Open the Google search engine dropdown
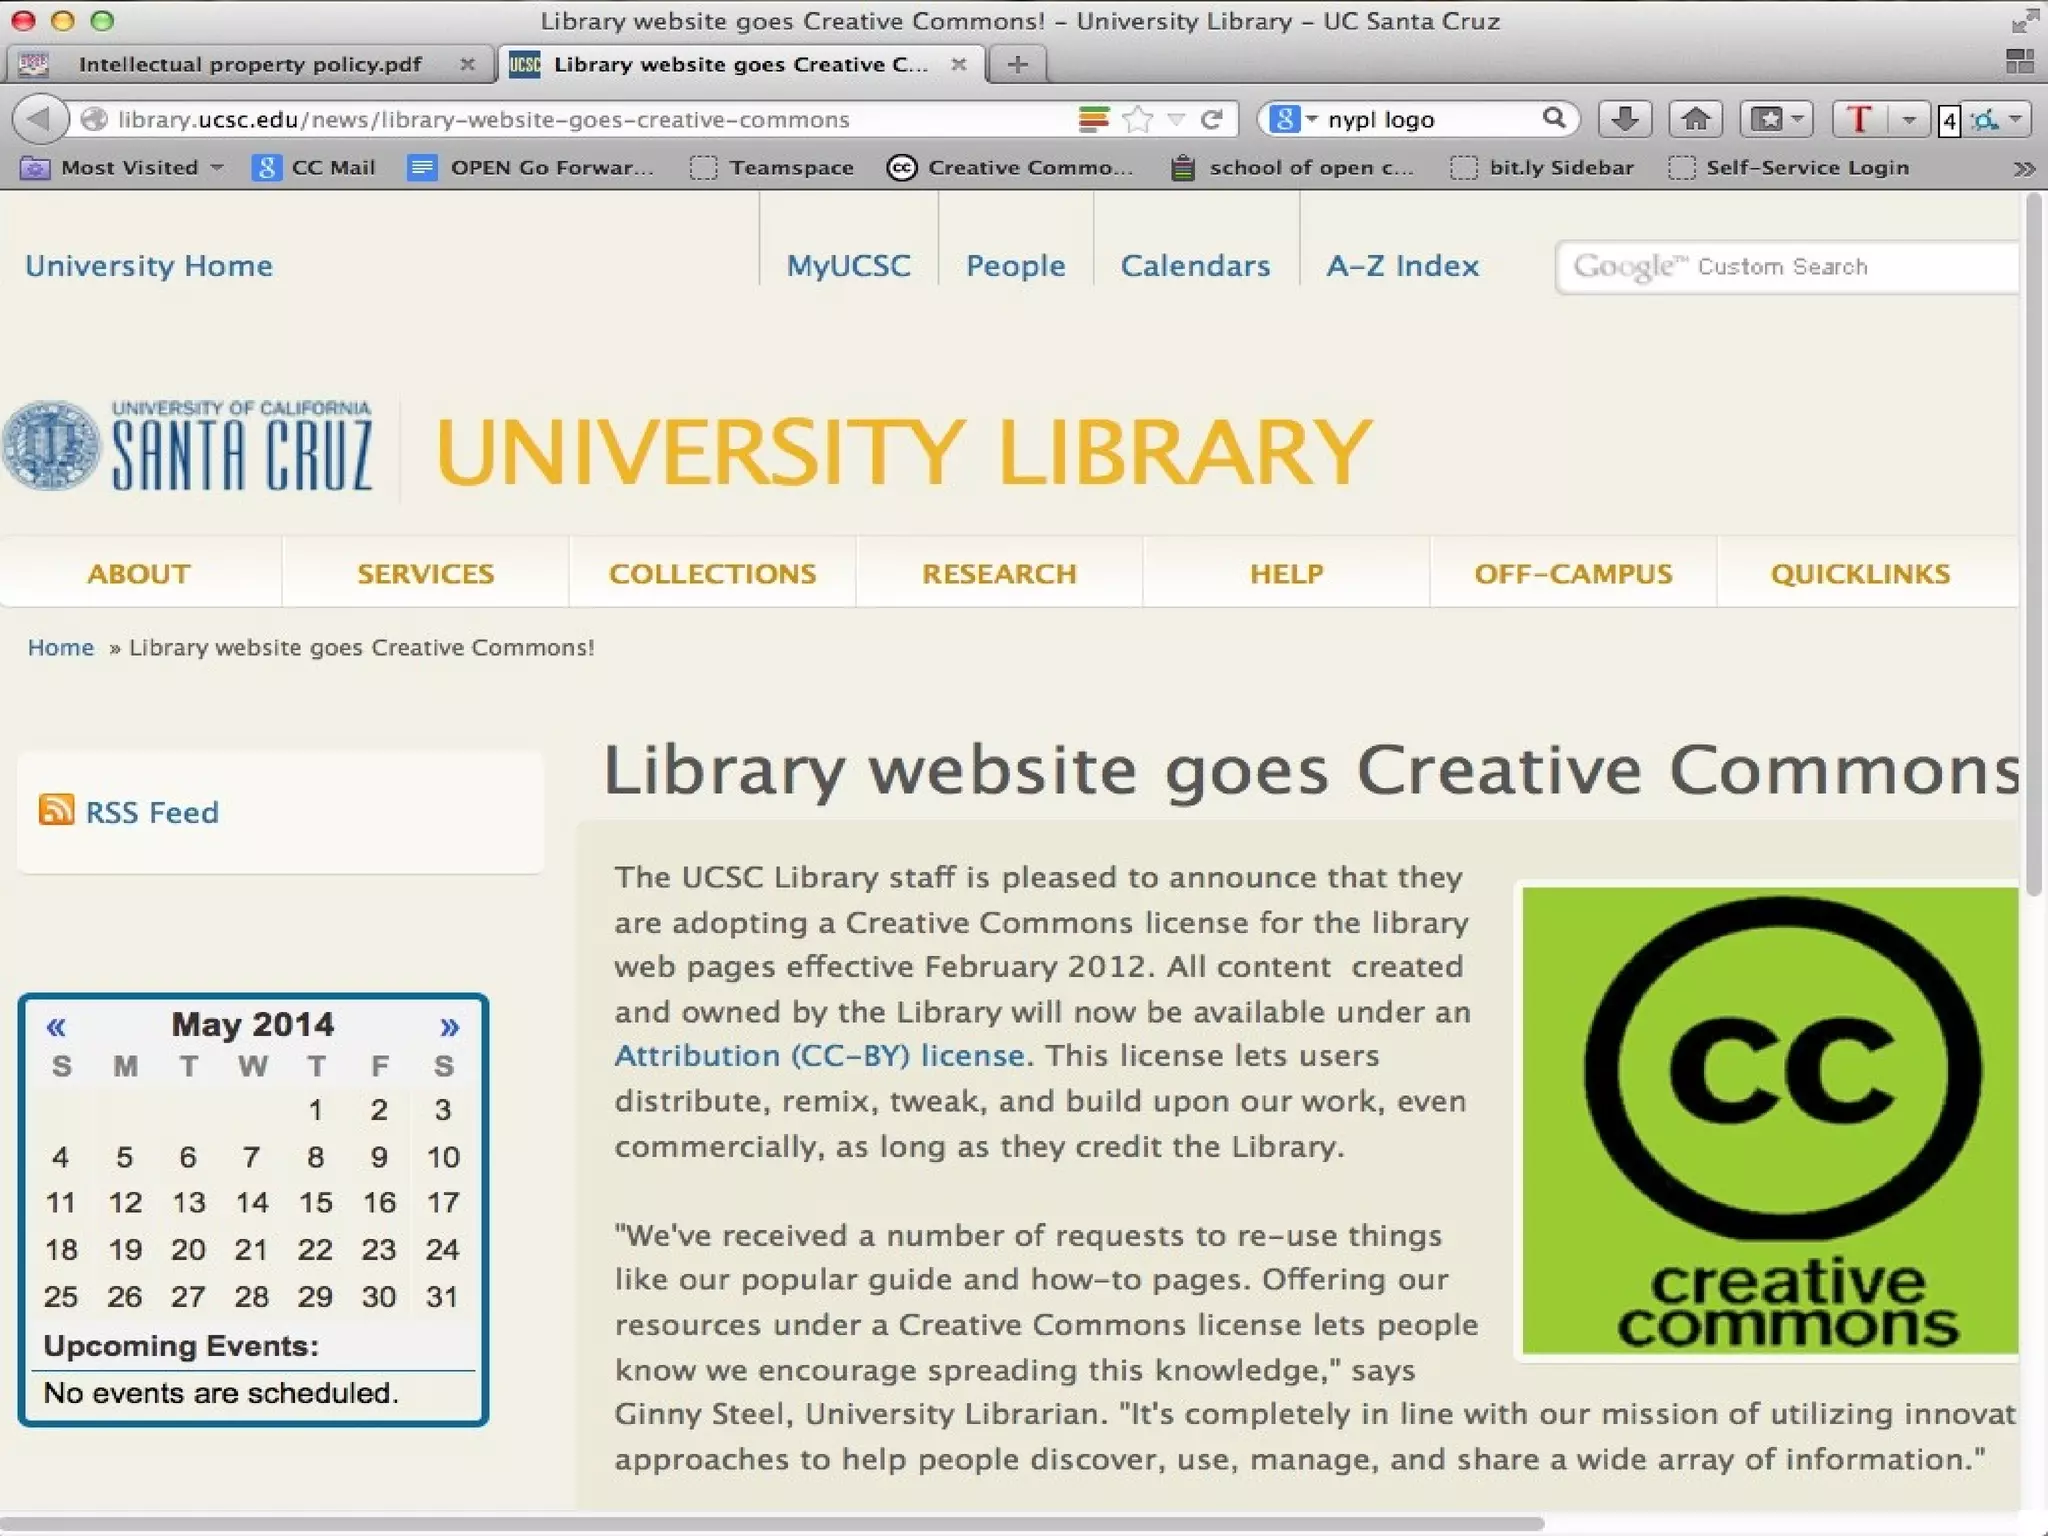This screenshot has height=1536, width=2048. (x=1292, y=120)
